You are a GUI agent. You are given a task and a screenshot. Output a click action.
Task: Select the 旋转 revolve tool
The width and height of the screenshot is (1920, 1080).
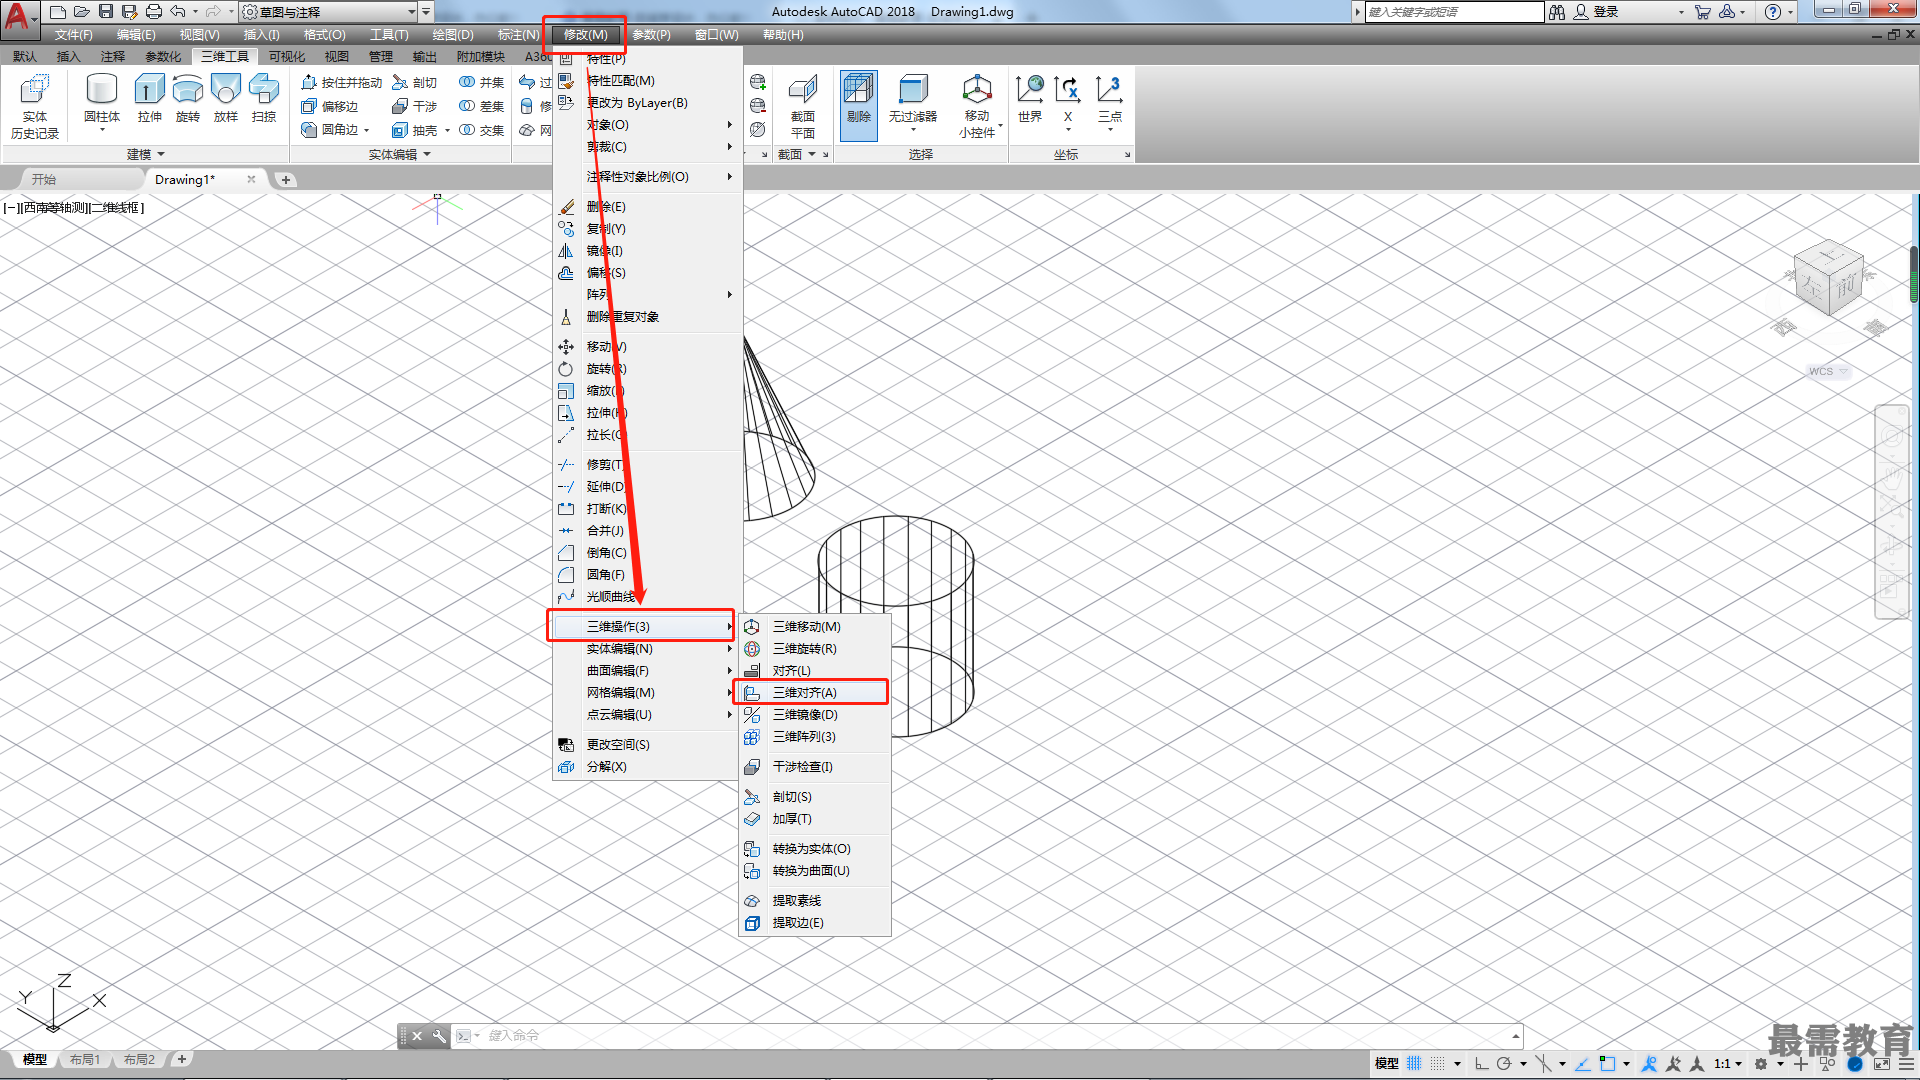[188, 98]
